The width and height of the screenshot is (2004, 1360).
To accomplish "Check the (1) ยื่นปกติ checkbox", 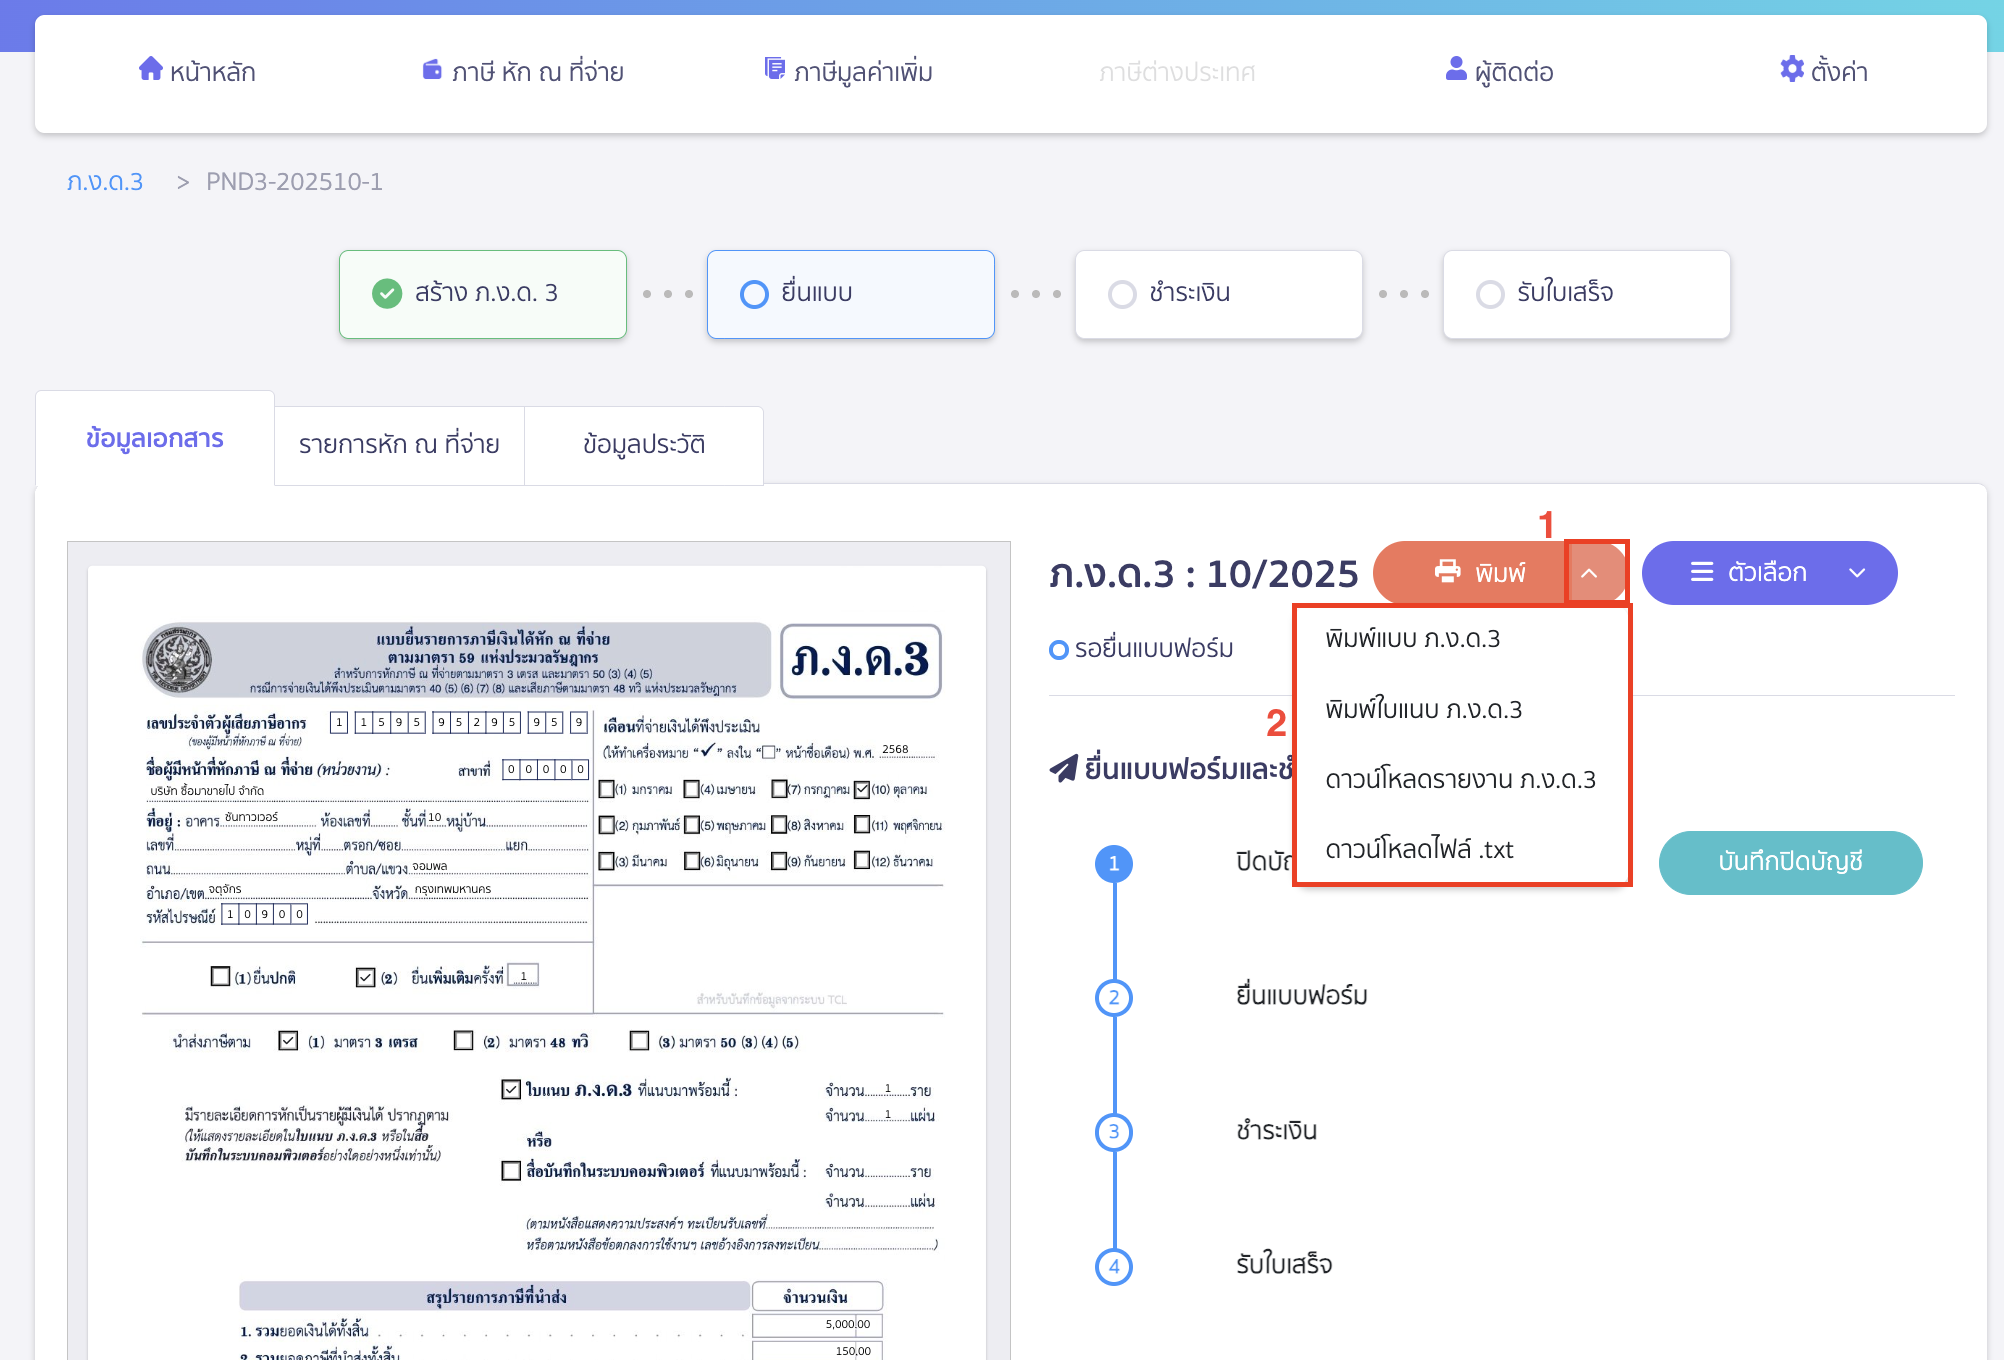I will point(221,976).
